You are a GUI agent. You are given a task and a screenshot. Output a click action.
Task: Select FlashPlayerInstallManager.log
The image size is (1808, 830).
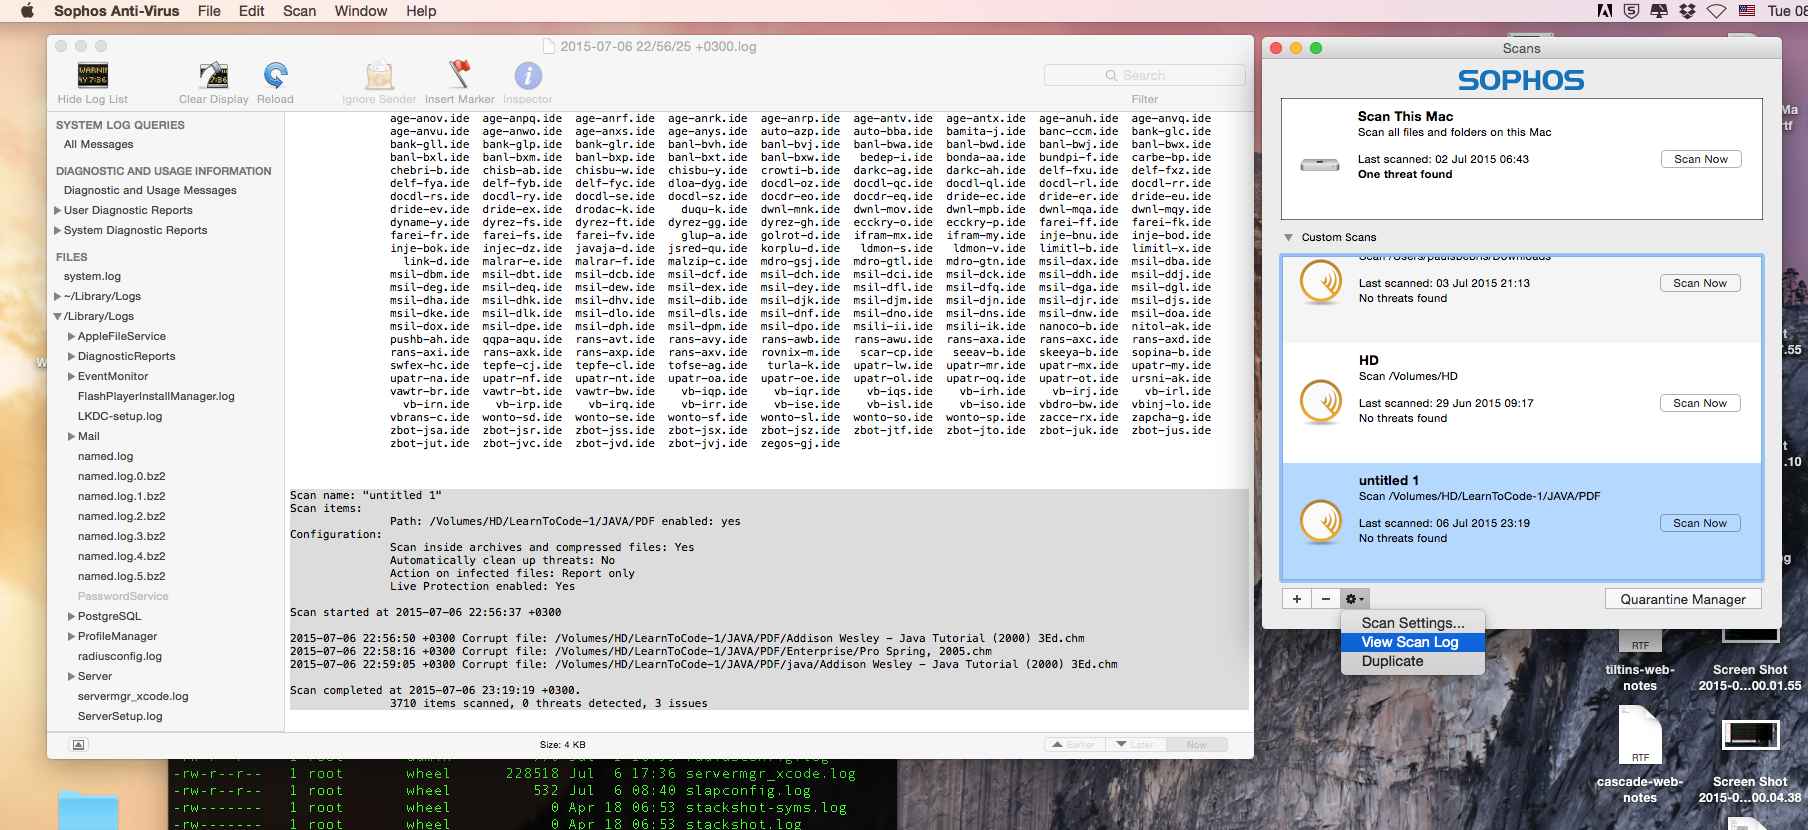click(156, 396)
